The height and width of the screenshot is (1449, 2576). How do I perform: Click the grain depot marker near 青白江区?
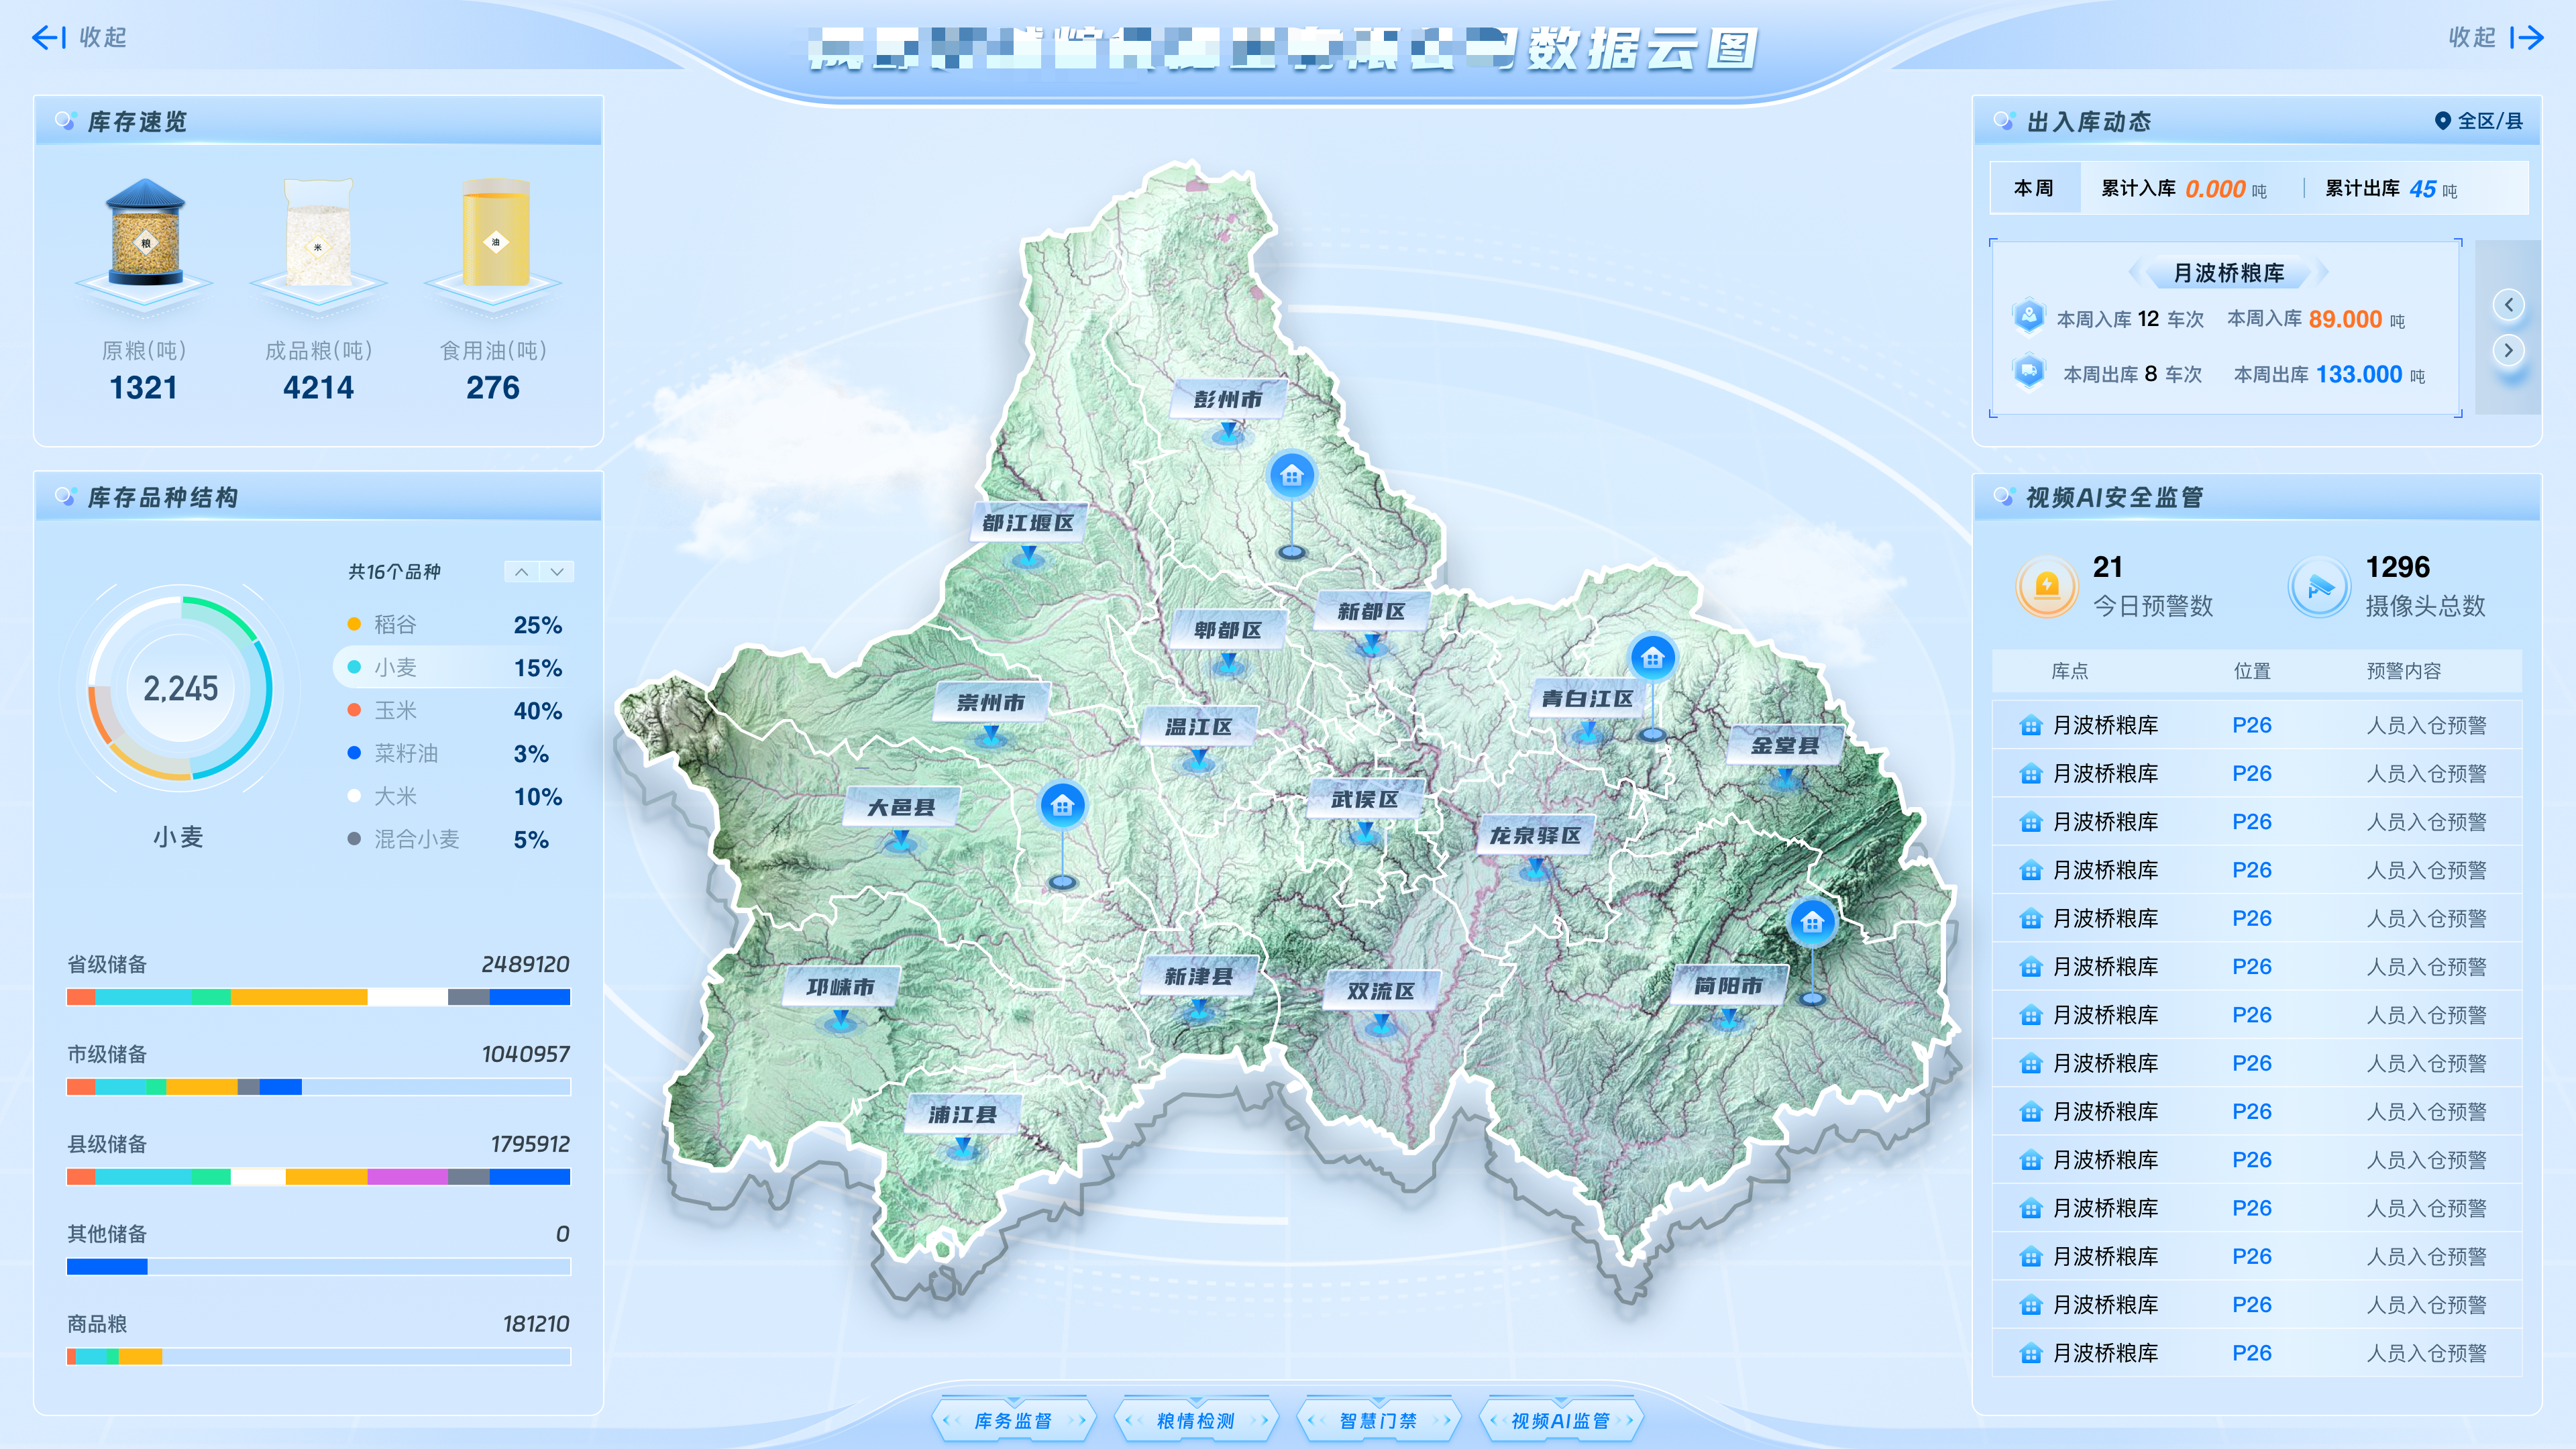click(1652, 658)
